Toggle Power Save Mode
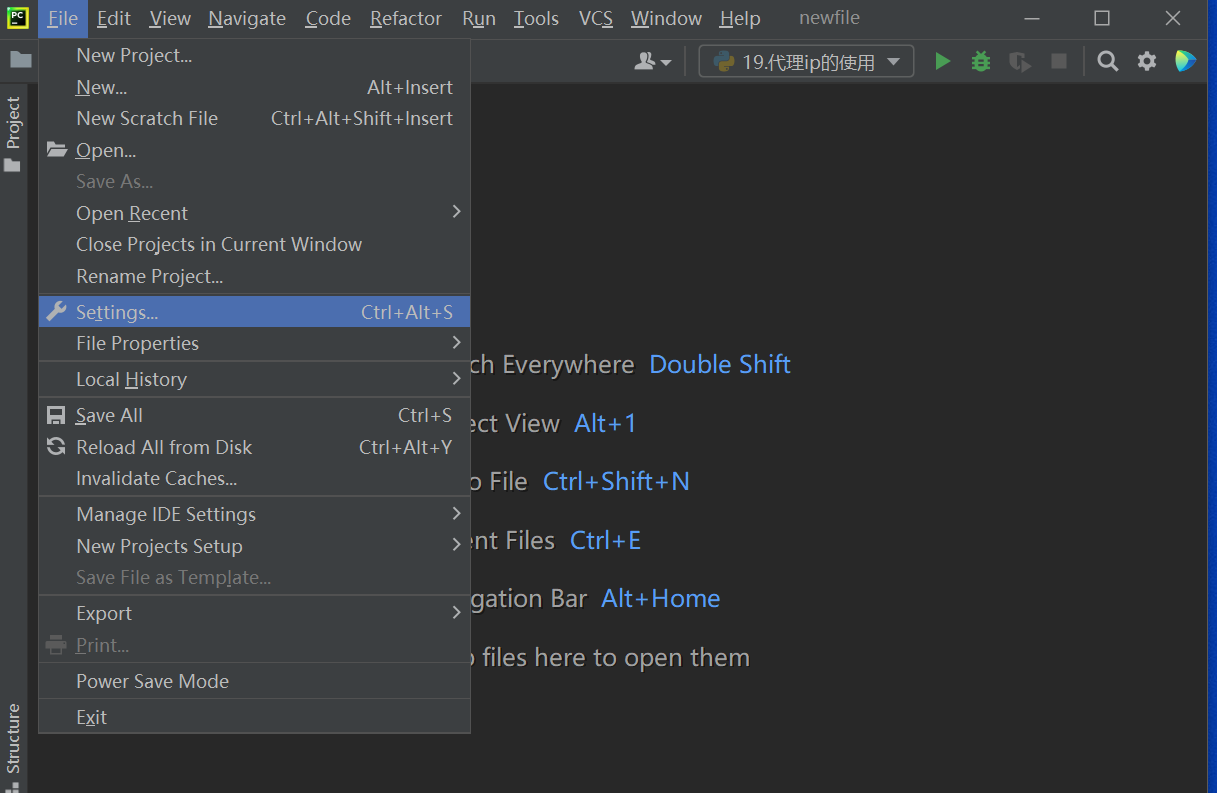The image size is (1217, 793). (153, 681)
